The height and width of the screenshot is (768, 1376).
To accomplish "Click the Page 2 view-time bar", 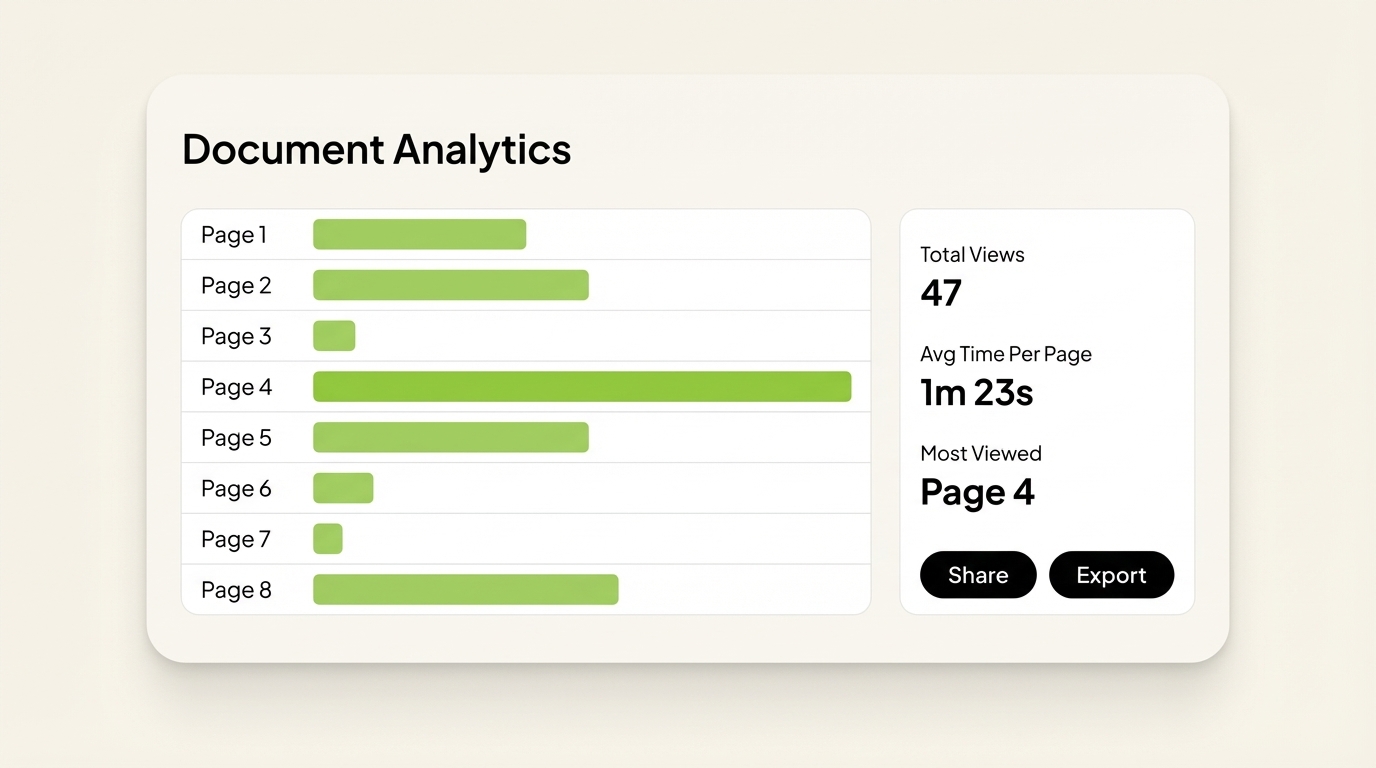I will pos(450,284).
